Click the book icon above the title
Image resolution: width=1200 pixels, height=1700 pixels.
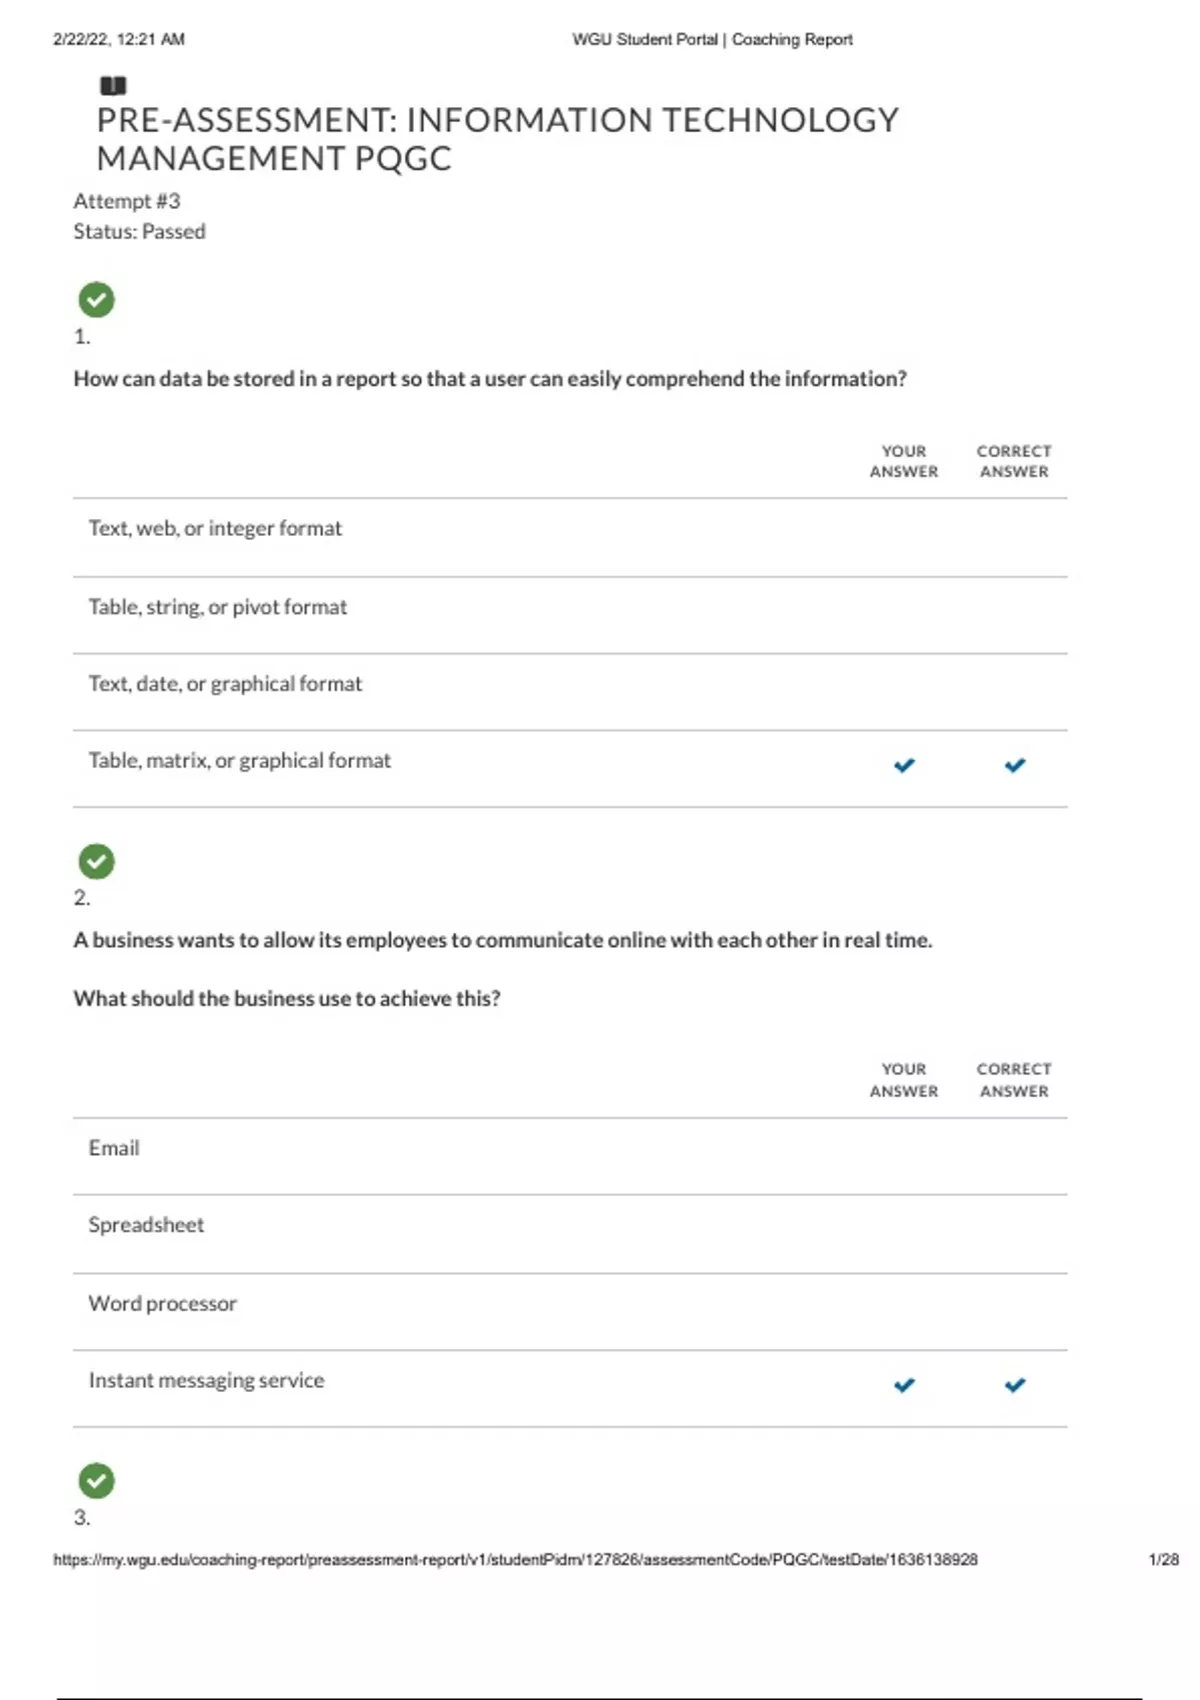pos(113,85)
